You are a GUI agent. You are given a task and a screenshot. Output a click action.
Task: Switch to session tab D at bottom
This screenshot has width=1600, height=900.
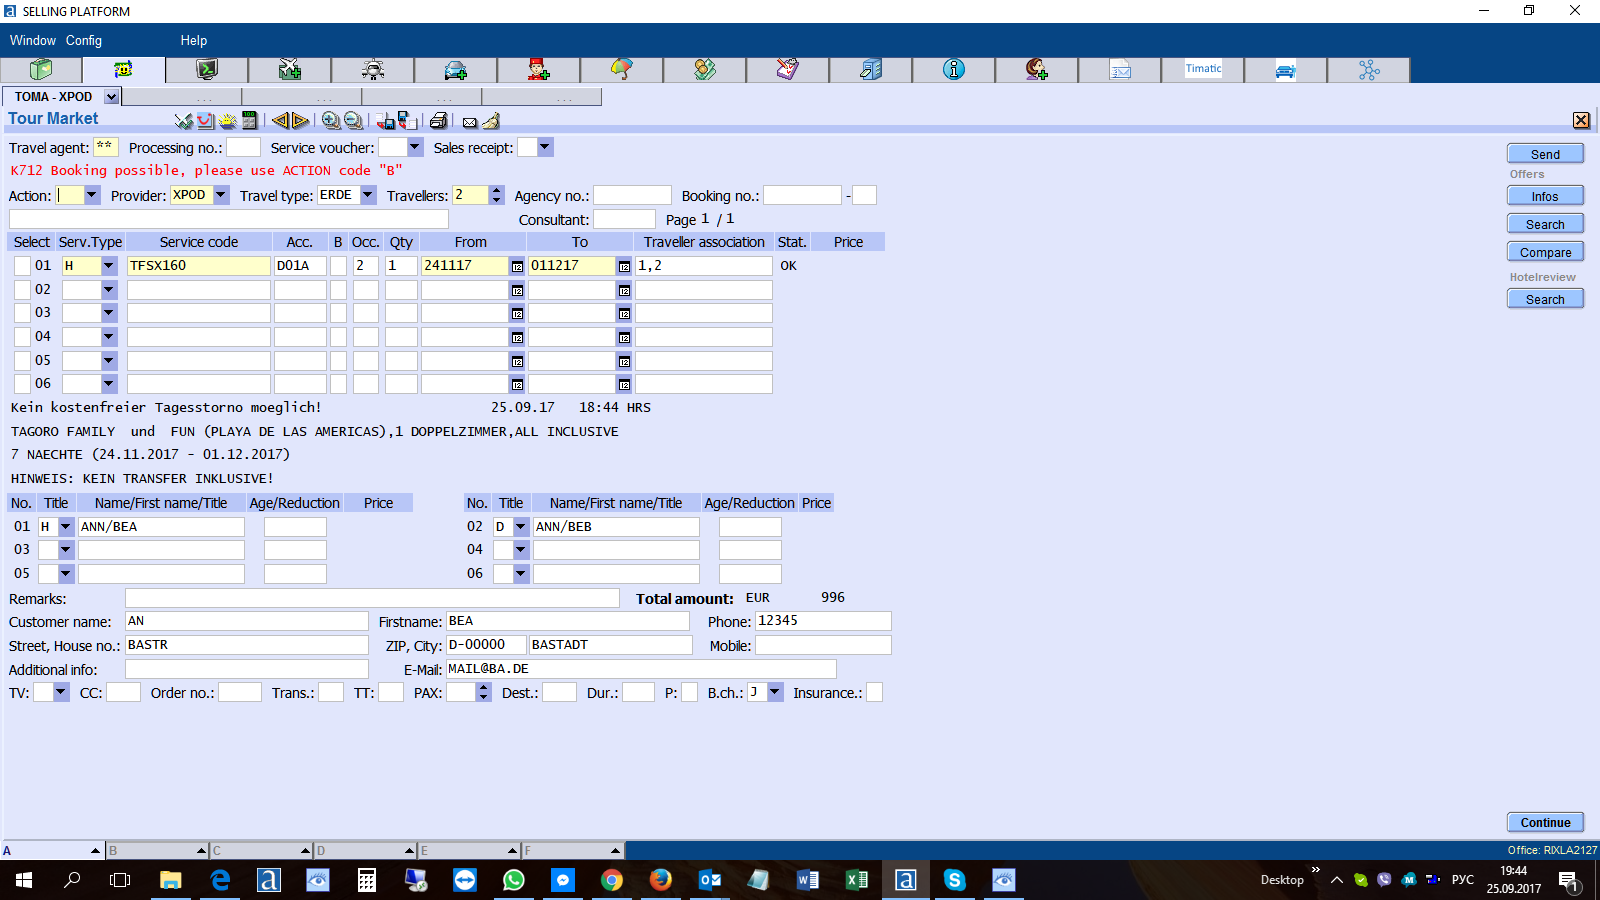pyautogui.click(x=365, y=851)
